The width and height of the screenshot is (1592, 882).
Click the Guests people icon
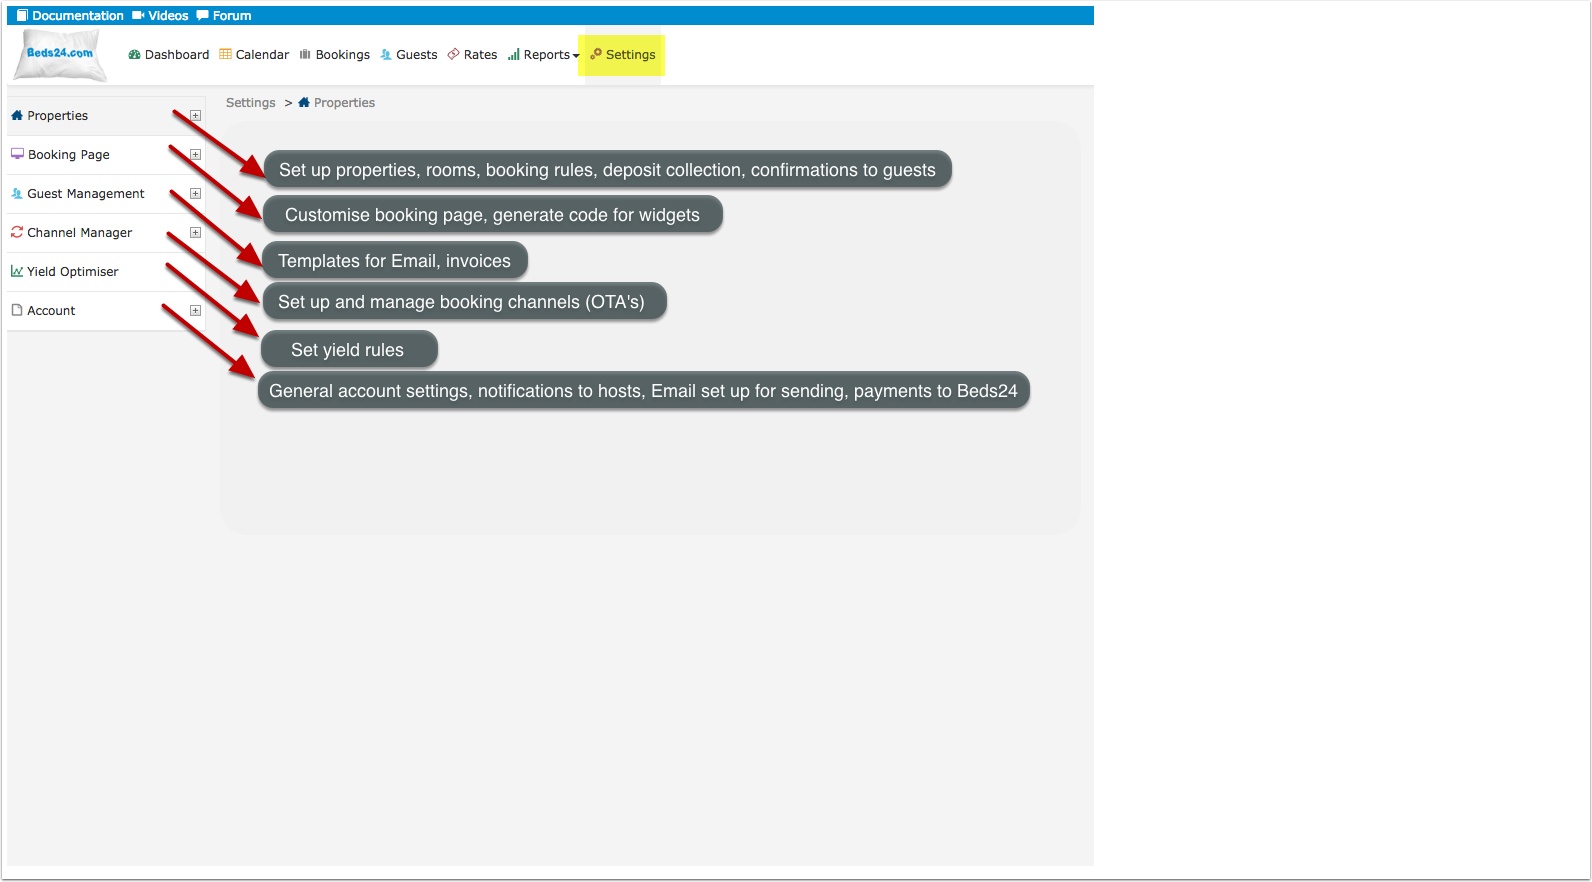(x=386, y=55)
